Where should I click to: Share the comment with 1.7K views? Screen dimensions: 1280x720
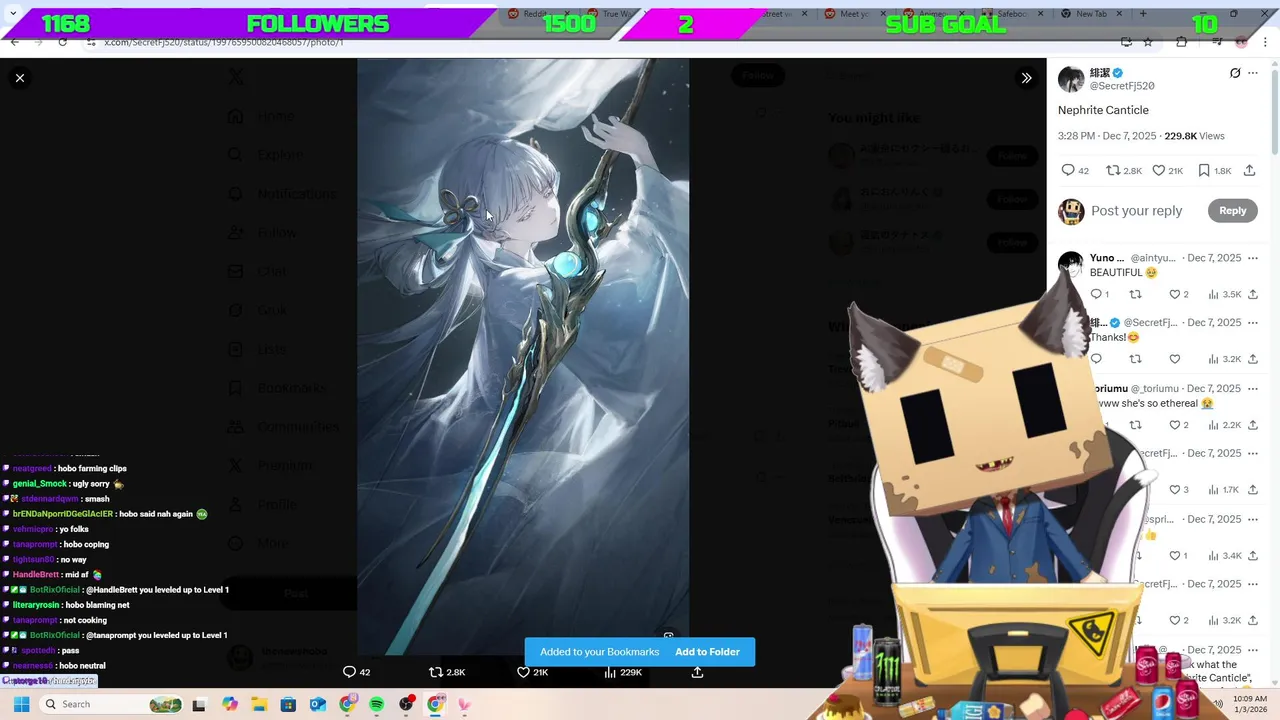click(1253, 490)
